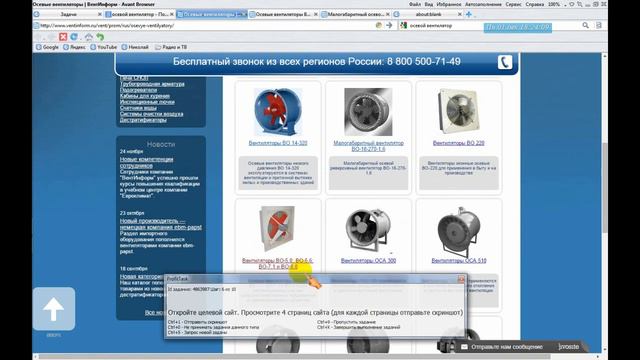Open the 'Трубопроводная арматура' sidebar link
This screenshot has width=640, height=360.
point(152,84)
